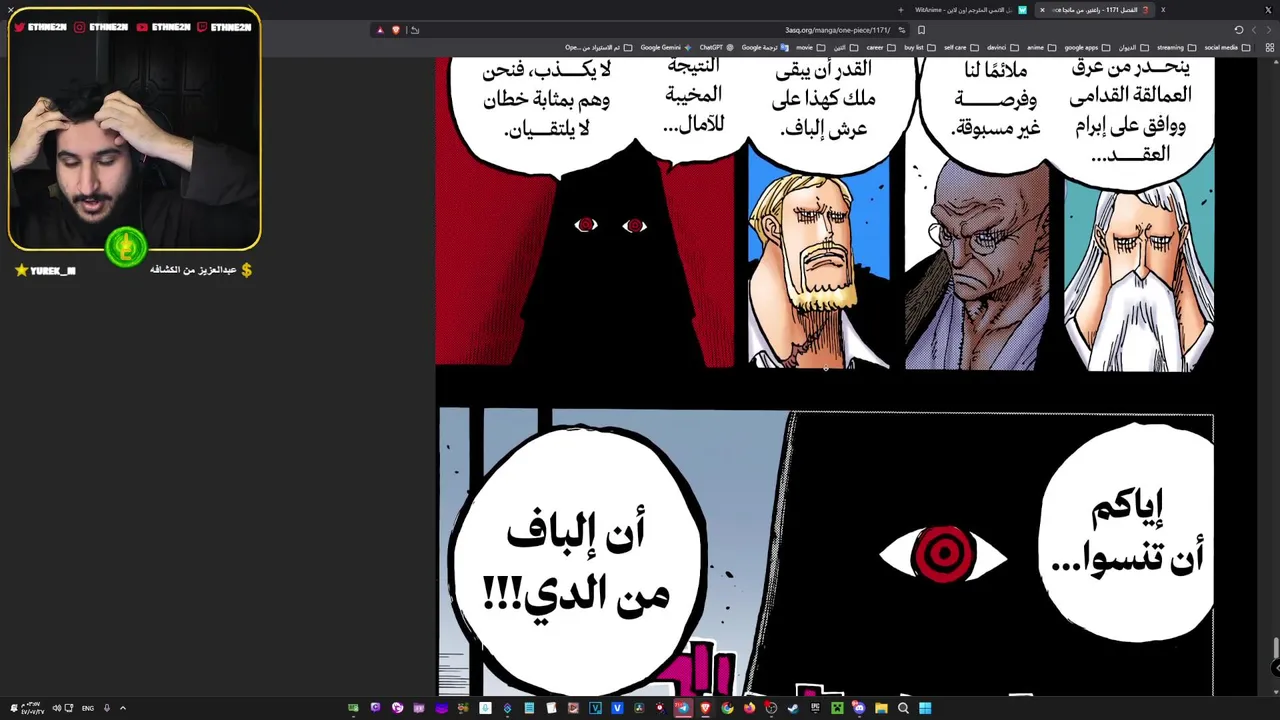This screenshot has height=720, width=1280.
Task: Open the apps grid in bookmarks bar
Action: pos(1271,48)
